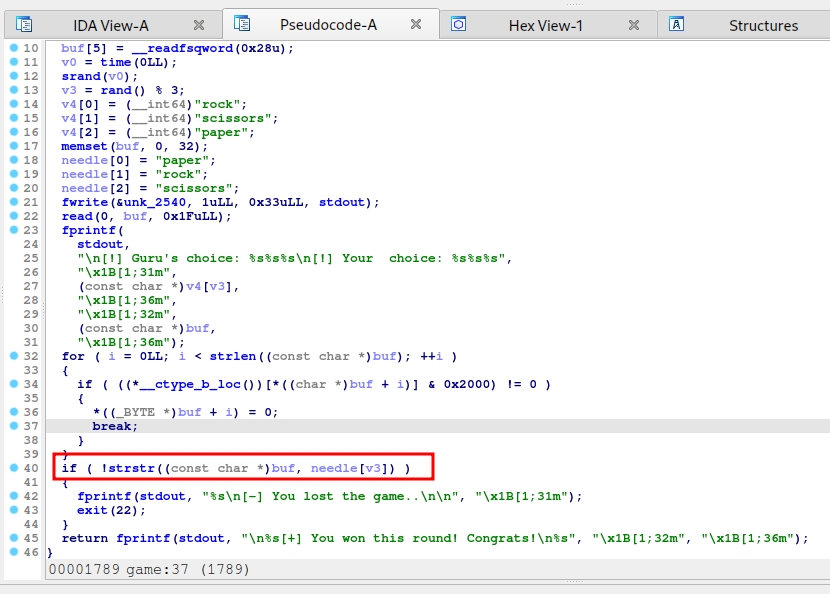Close the IDA View-A tab
Viewport: 830px width, 594px height.
199,25
